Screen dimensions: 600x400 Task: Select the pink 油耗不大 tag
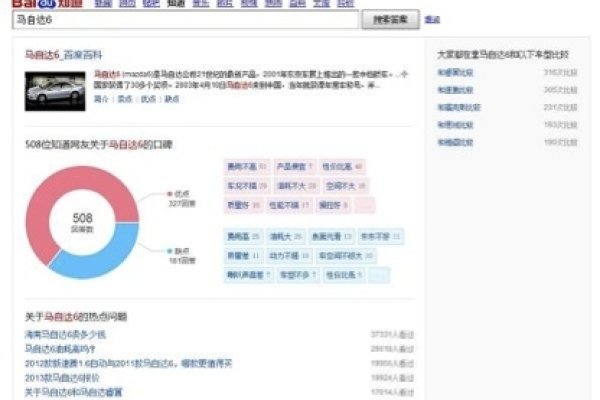coord(297,186)
